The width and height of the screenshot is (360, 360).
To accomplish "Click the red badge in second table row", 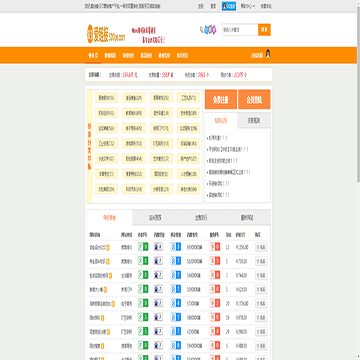I will pos(215,261).
